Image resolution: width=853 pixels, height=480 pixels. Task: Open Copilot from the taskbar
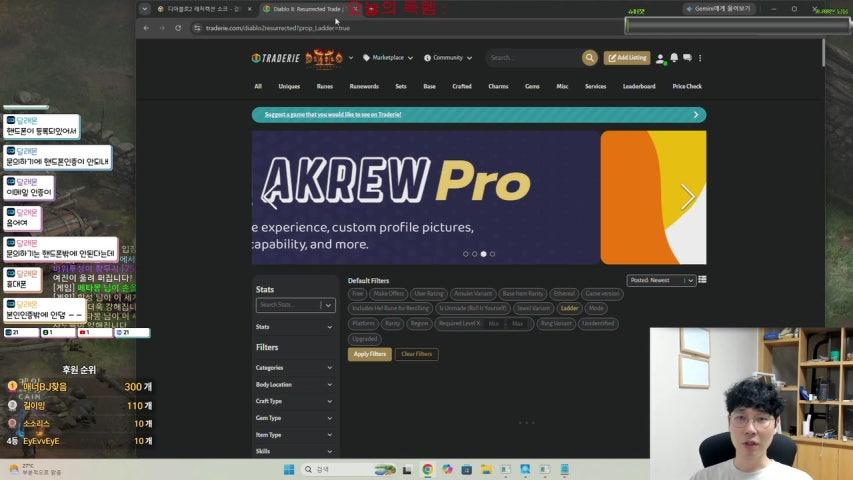pyautogui.click(x=447, y=470)
